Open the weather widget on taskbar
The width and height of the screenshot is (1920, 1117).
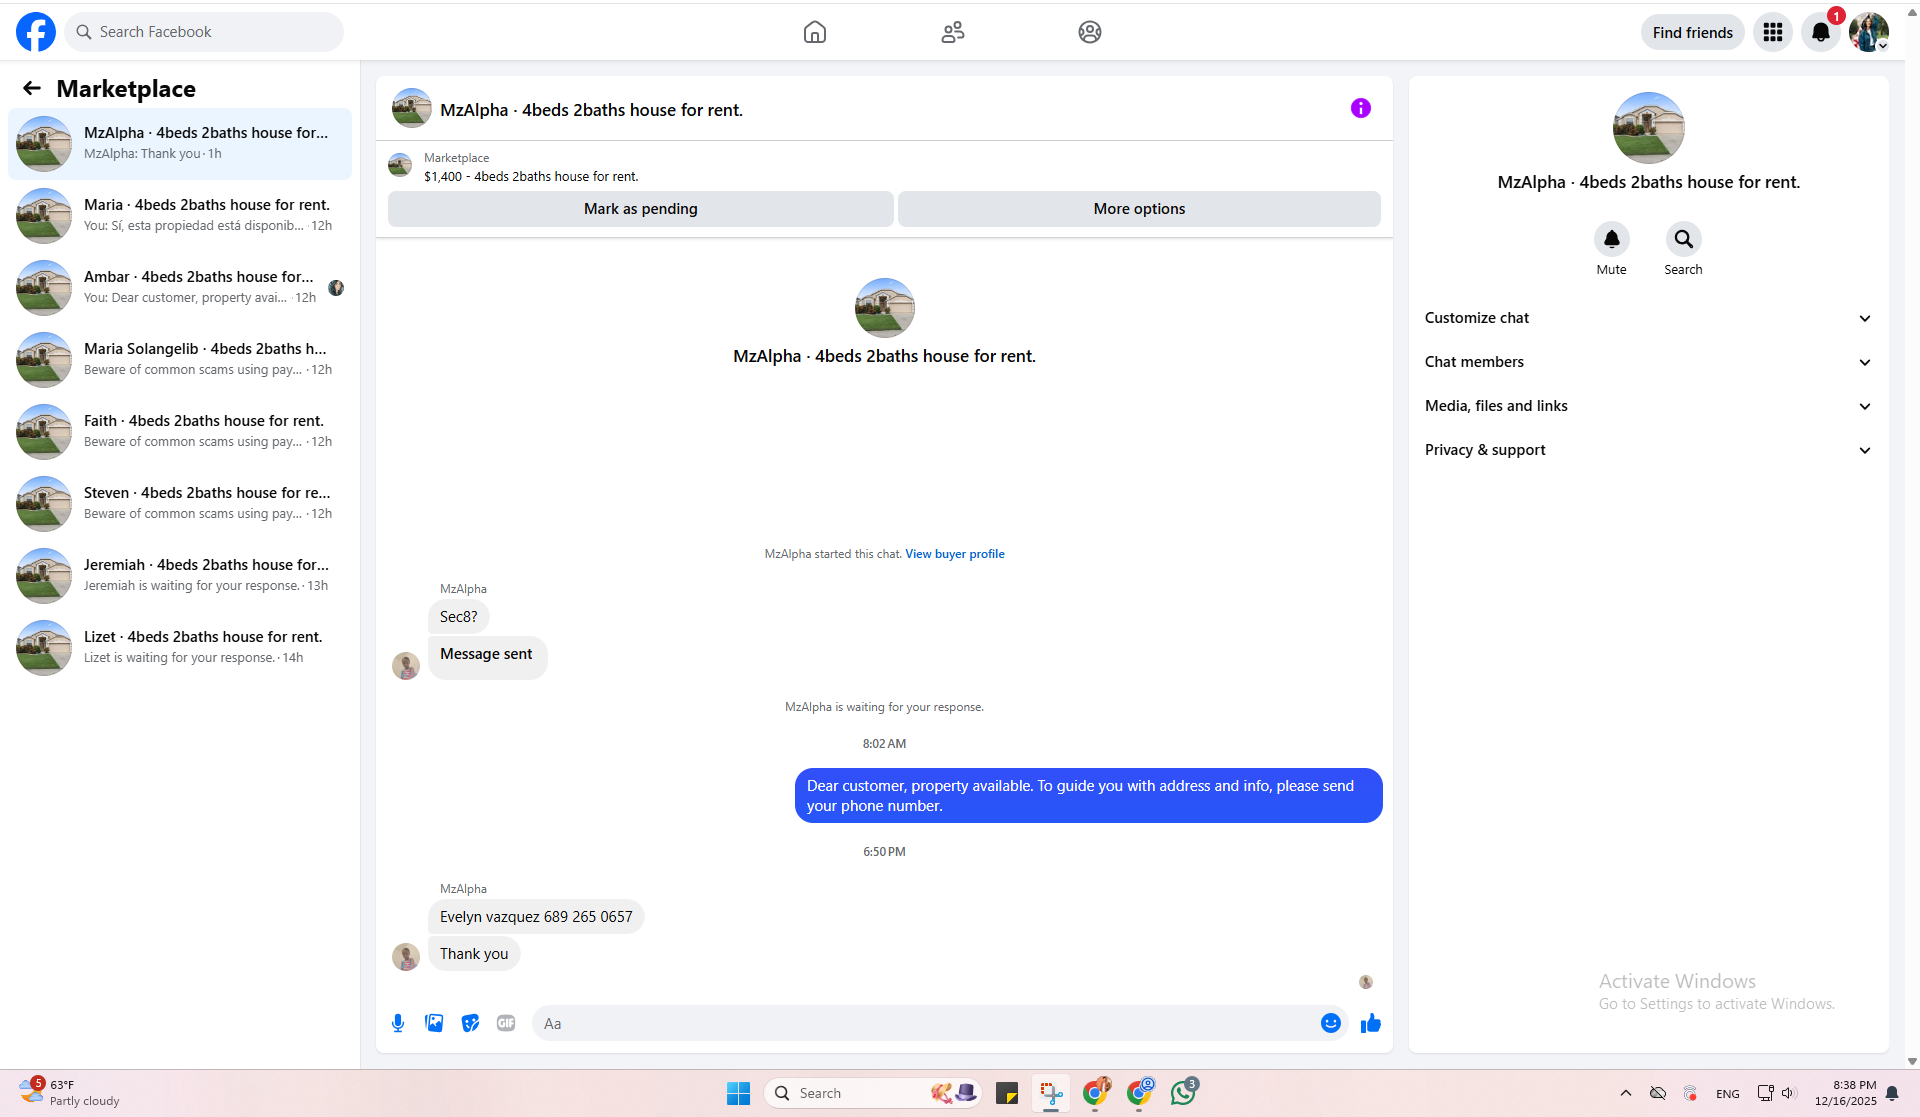click(x=70, y=1093)
